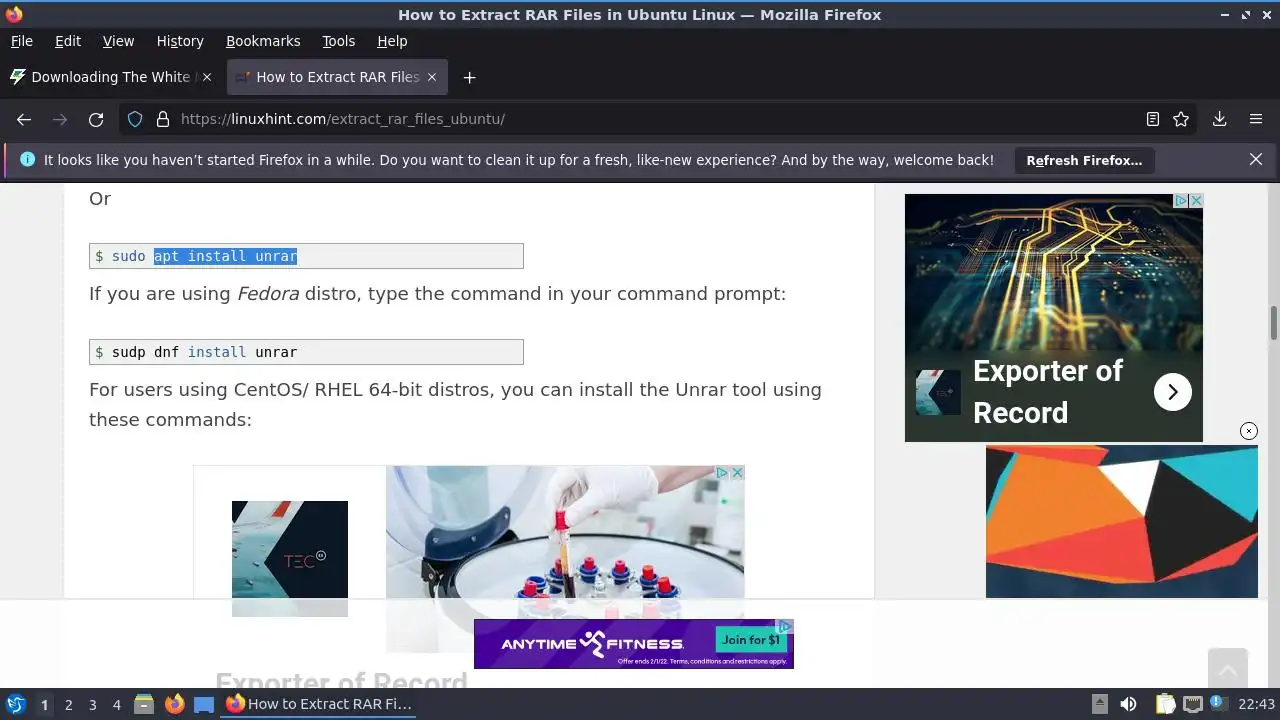The image size is (1280, 720).
Task: Open the Lubuntu start menu icon
Action: [x=15, y=704]
